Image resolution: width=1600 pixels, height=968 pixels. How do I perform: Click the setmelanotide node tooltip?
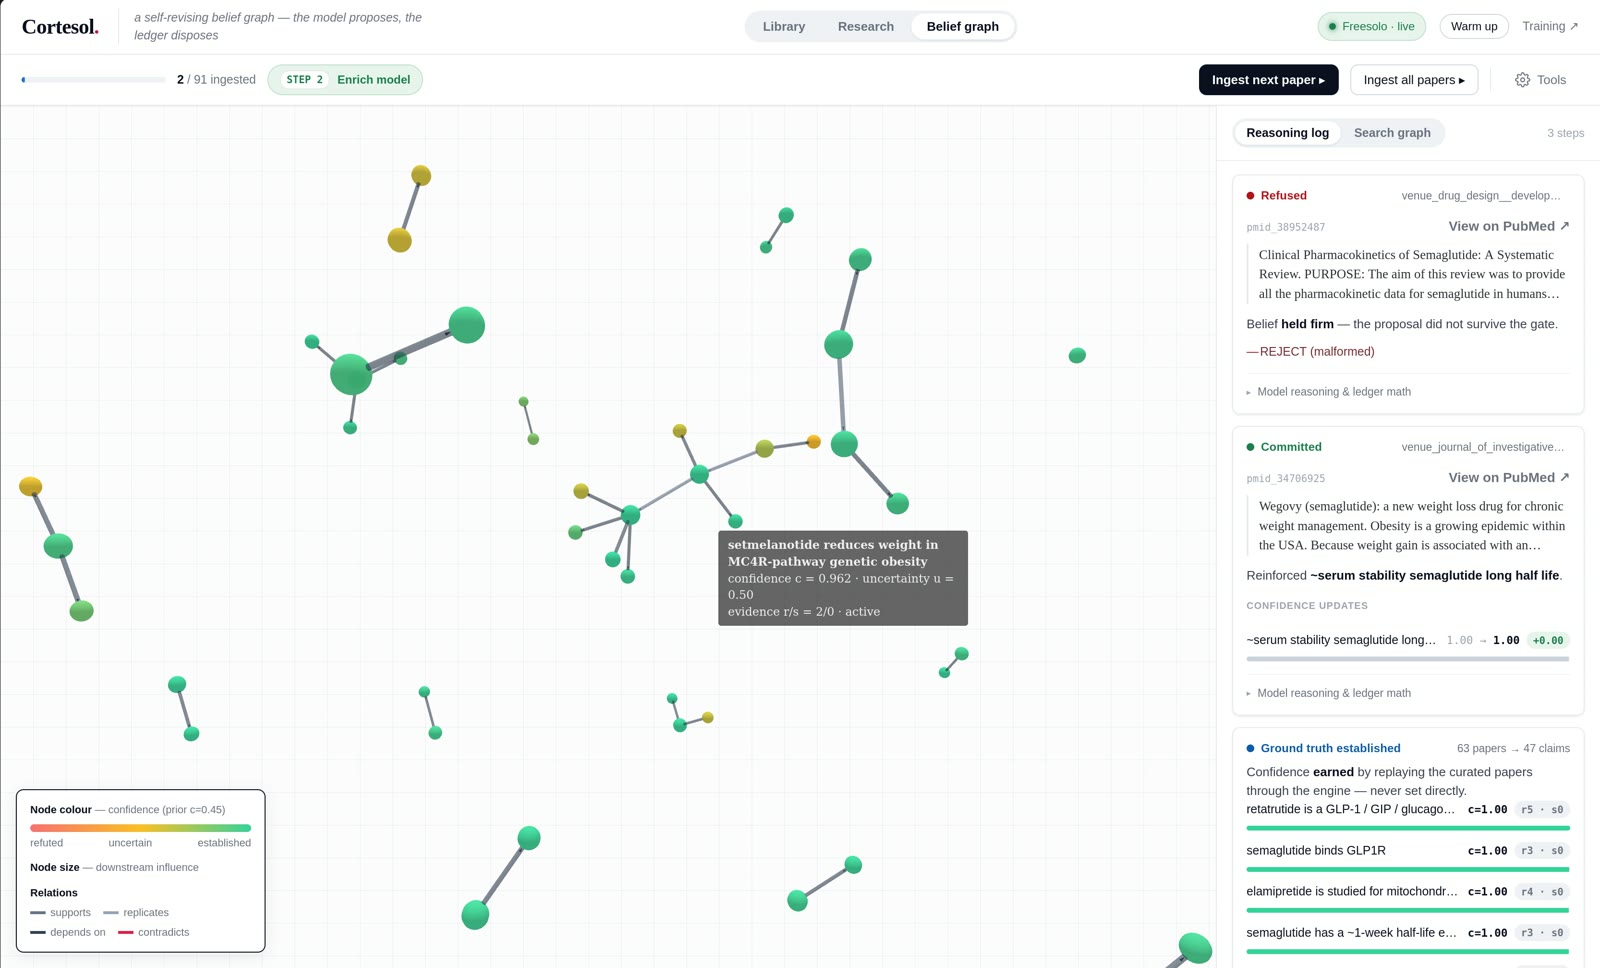[x=842, y=578]
